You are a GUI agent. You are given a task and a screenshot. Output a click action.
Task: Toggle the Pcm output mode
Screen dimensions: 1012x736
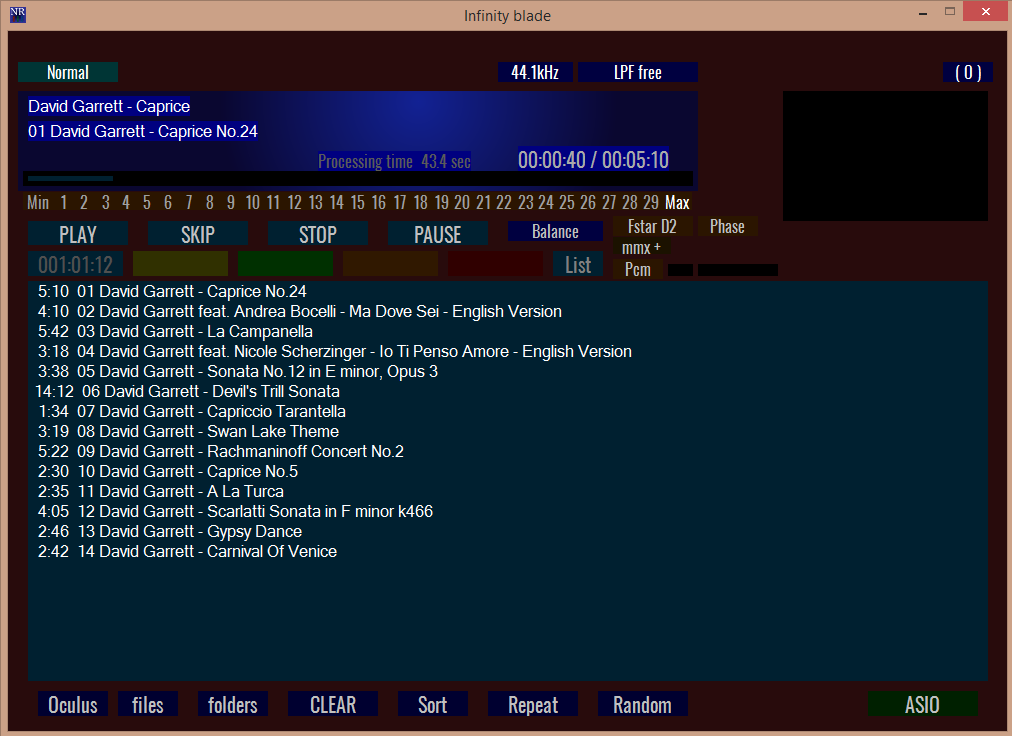coord(638,269)
